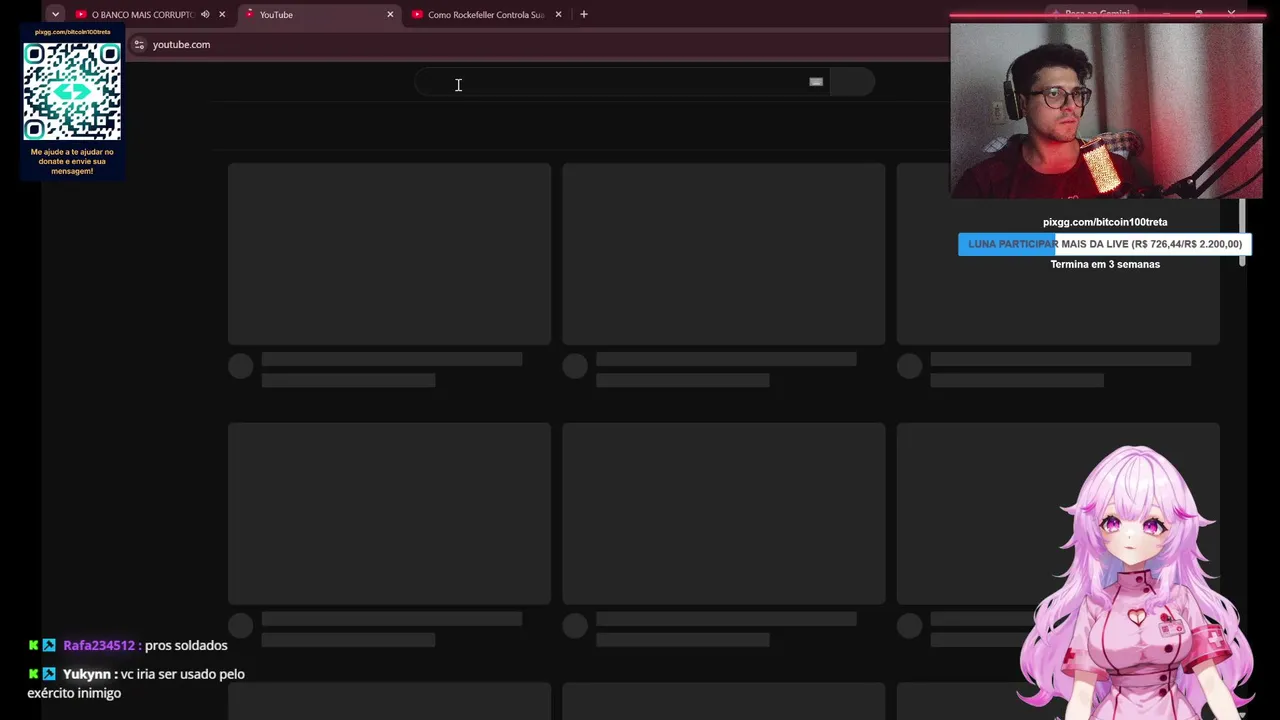The height and width of the screenshot is (720, 1280).
Task: Close the 'O BANCO MAIS CORRUPTO' tab
Action: 222,14
